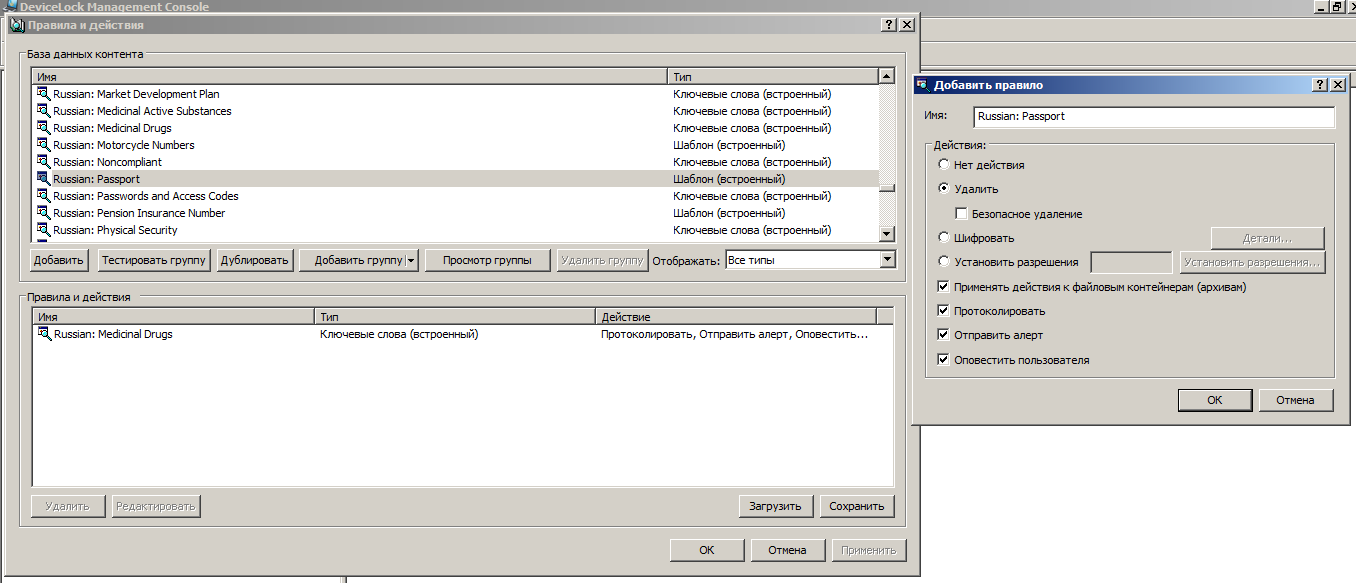
Task: Click icon of Russian: Medicinal Drugs in content database
Action: [43, 128]
